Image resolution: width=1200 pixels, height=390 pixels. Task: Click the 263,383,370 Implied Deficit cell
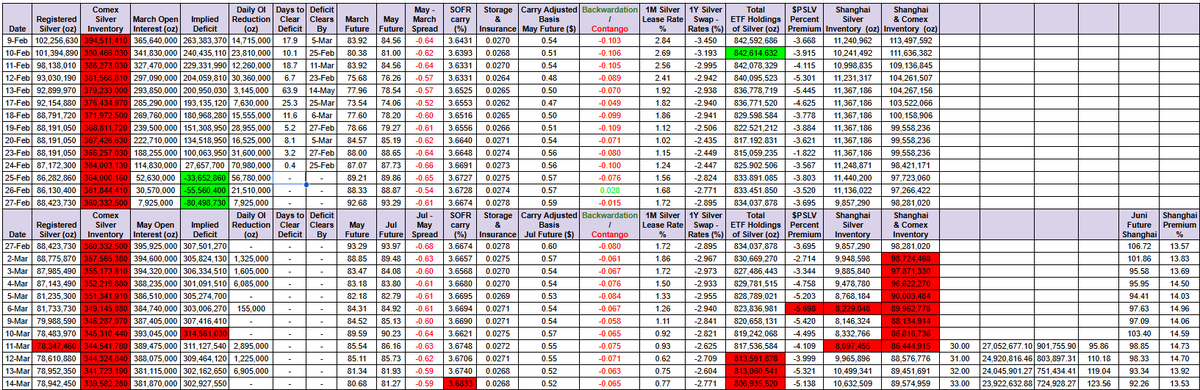pyautogui.click(x=203, y=41)
